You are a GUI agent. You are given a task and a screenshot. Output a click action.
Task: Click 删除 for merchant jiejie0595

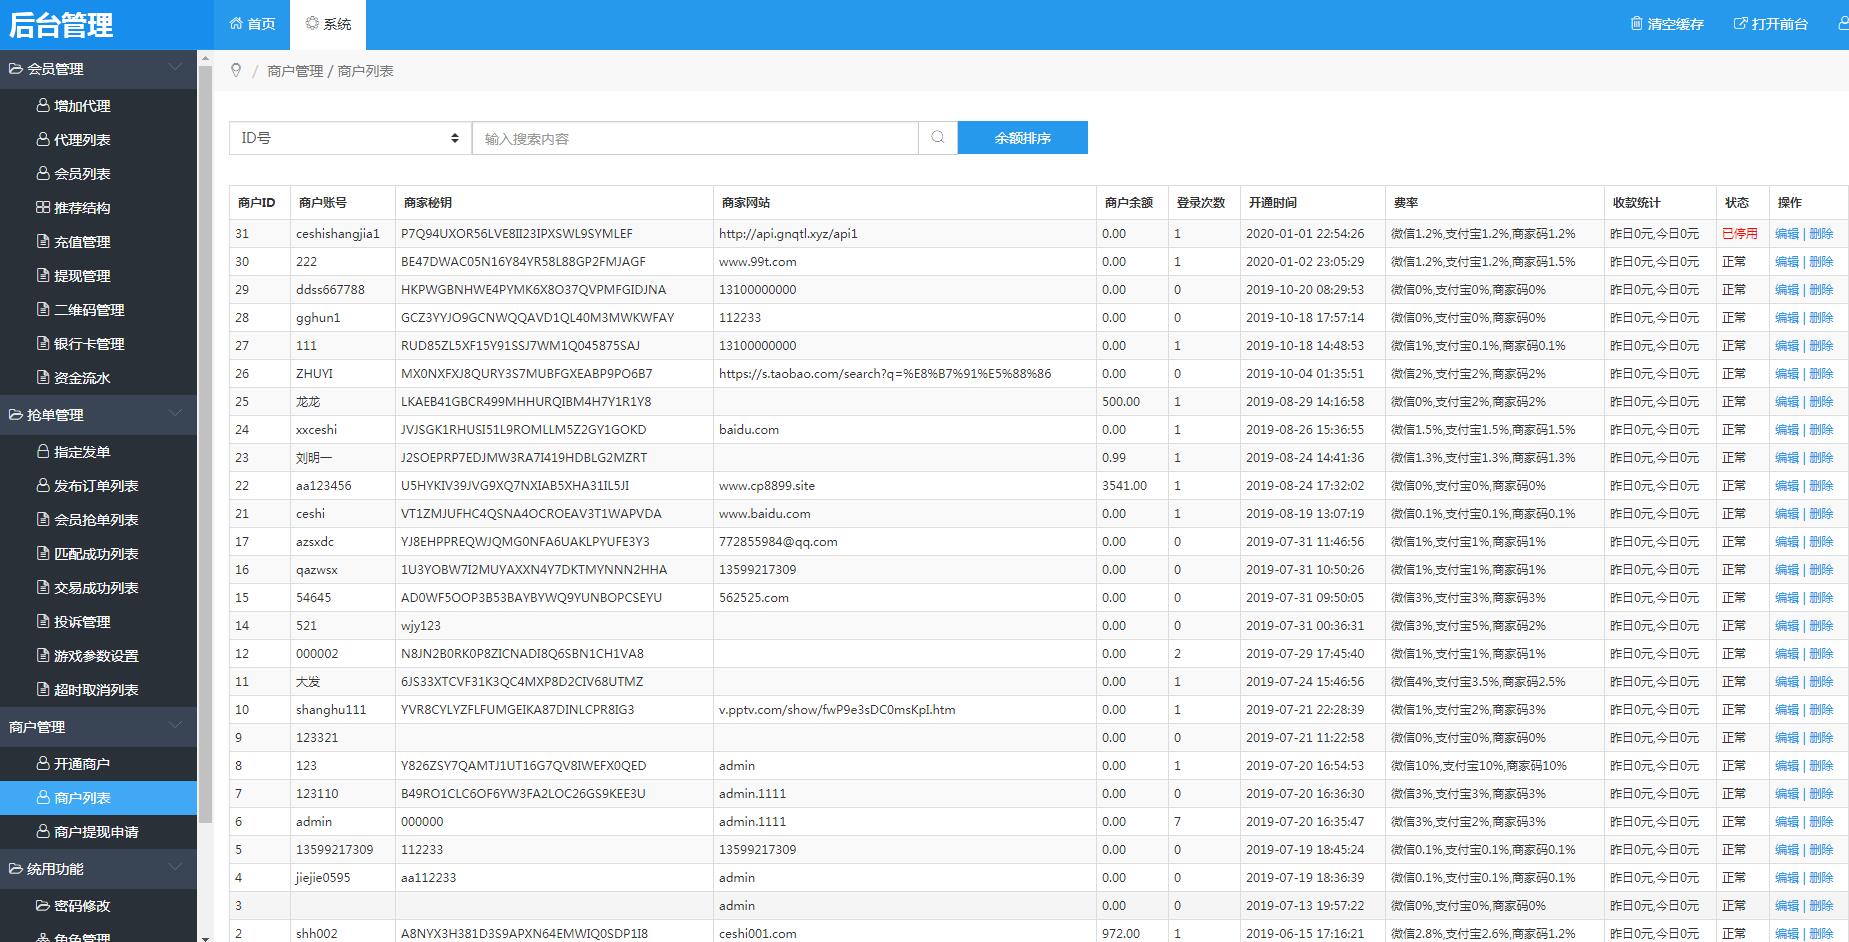1821,877
